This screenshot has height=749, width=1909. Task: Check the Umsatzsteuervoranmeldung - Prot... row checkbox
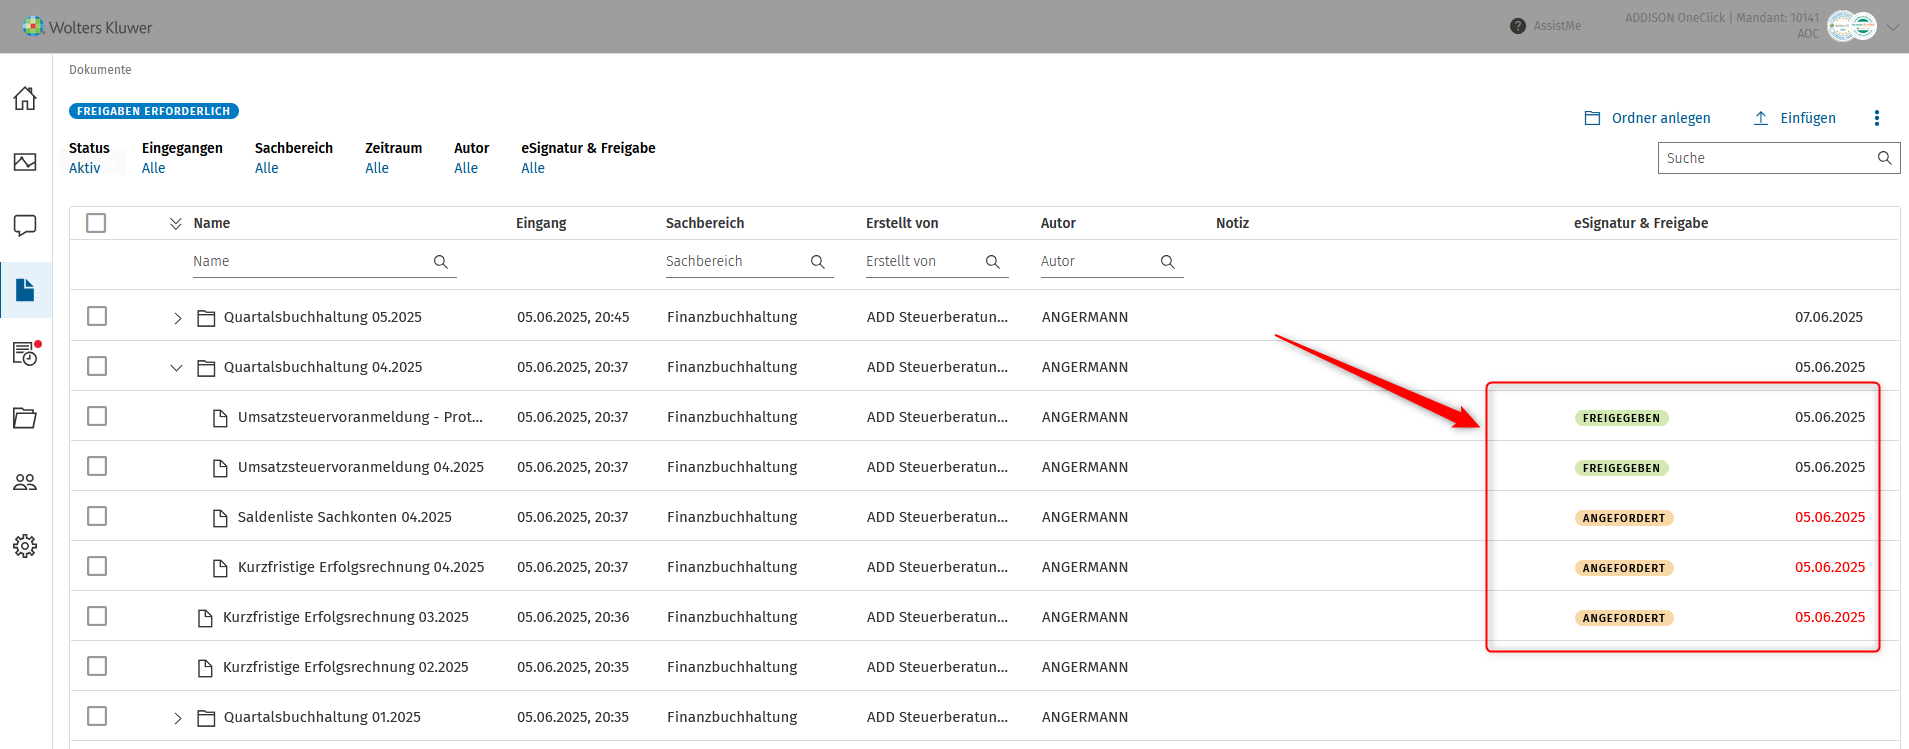pyautogui.click(x=97, y=416)
